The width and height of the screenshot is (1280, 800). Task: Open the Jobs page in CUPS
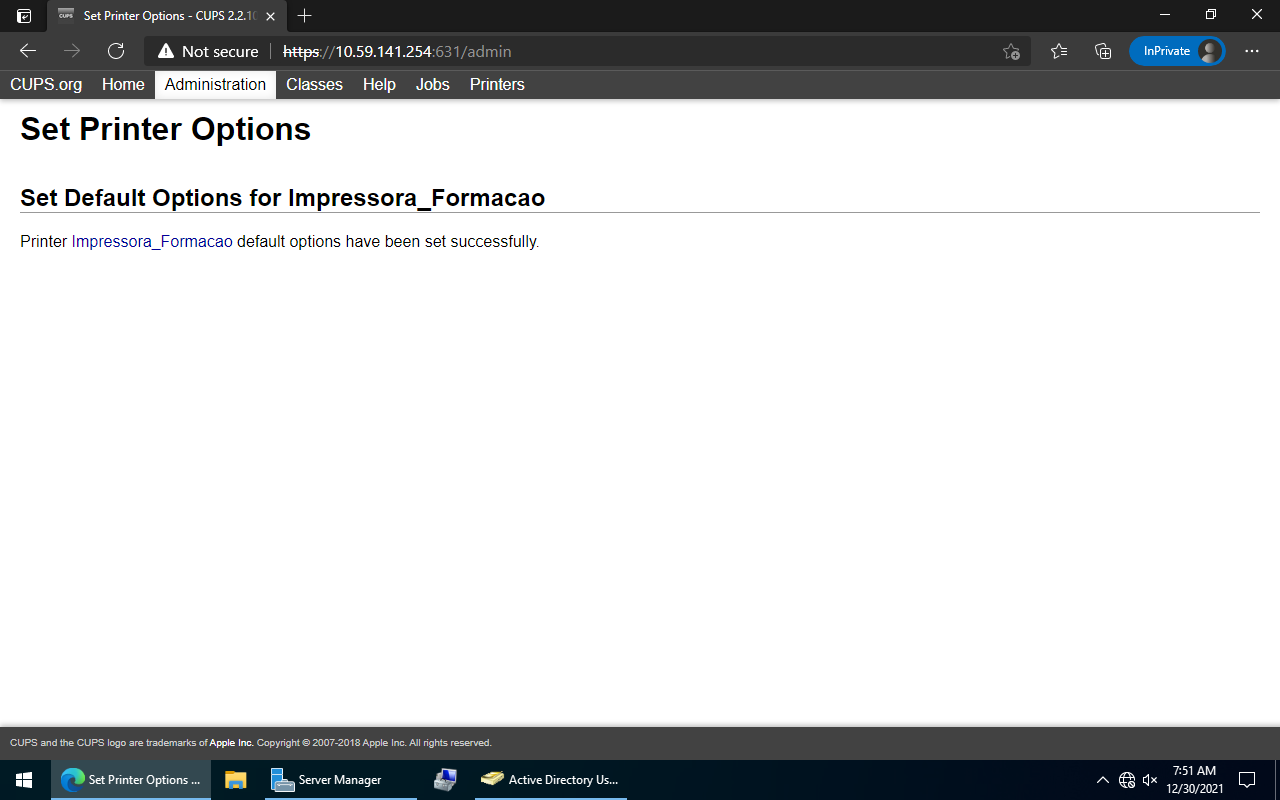pos(432,85)
